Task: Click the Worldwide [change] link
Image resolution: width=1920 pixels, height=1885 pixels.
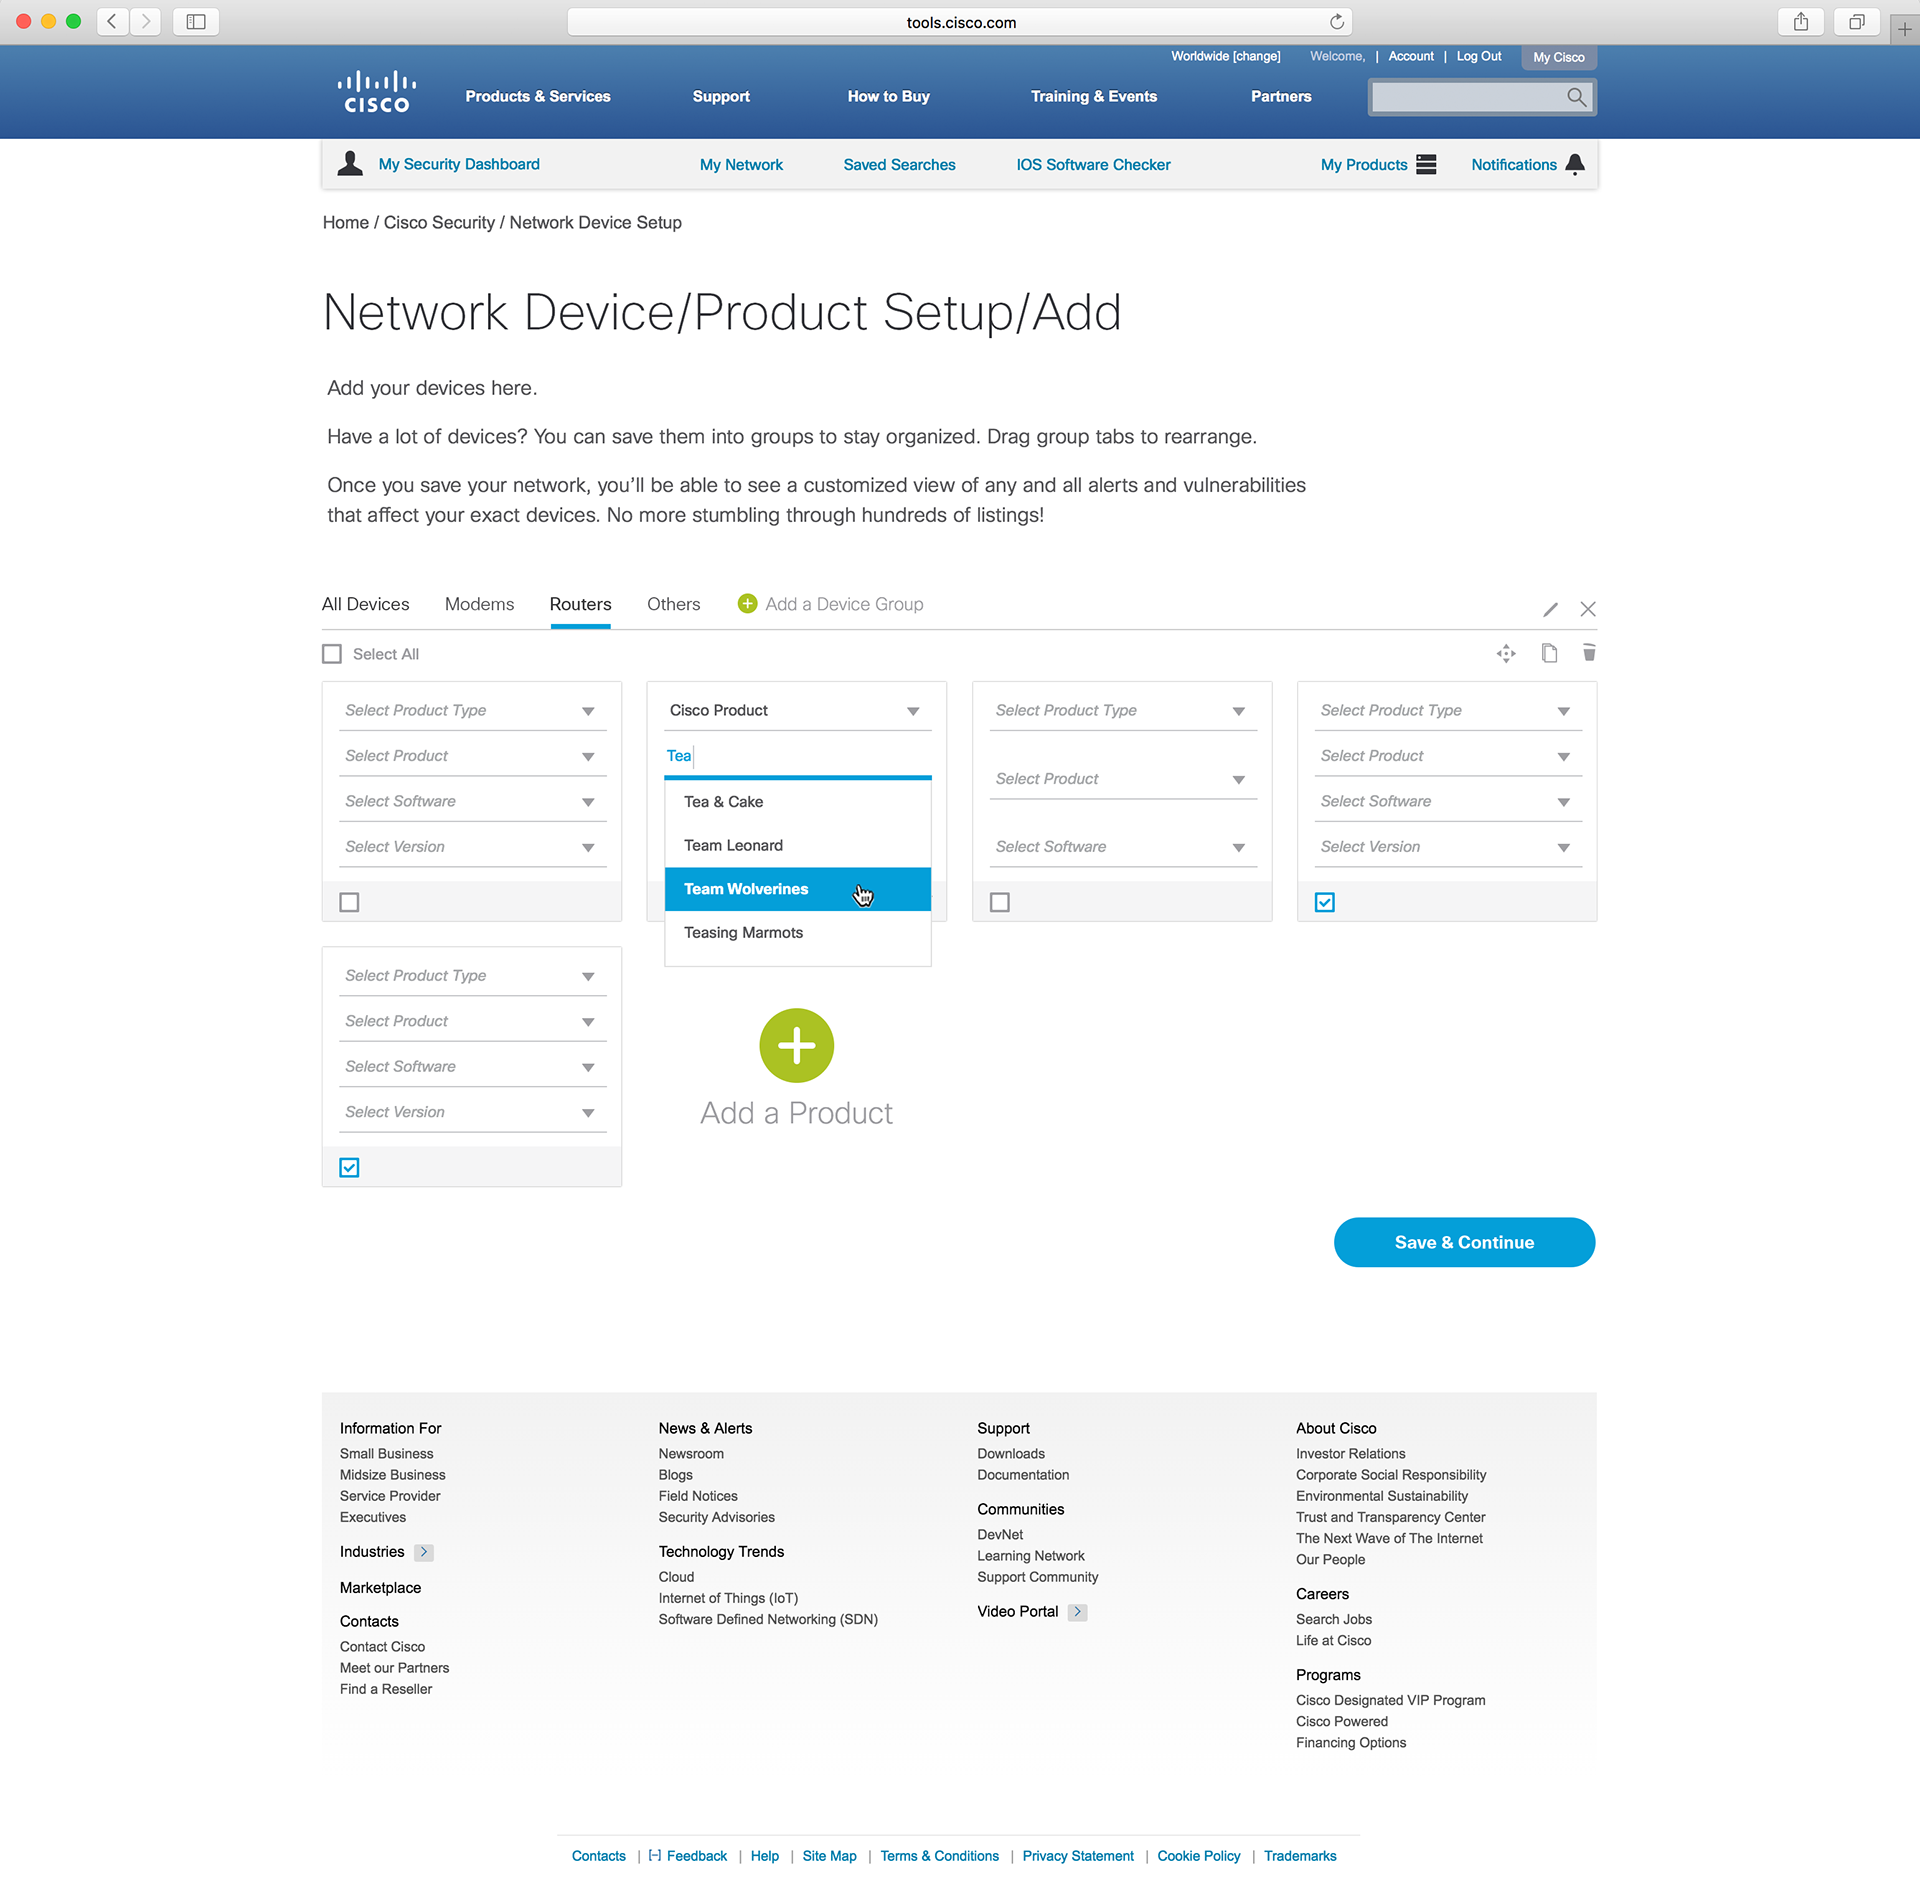Action: (1225, 57)
